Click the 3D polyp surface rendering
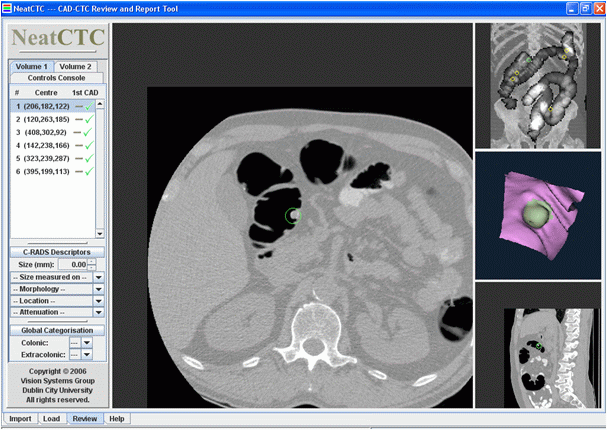Viewport: 607px width, 430px height. pos(538,216)
